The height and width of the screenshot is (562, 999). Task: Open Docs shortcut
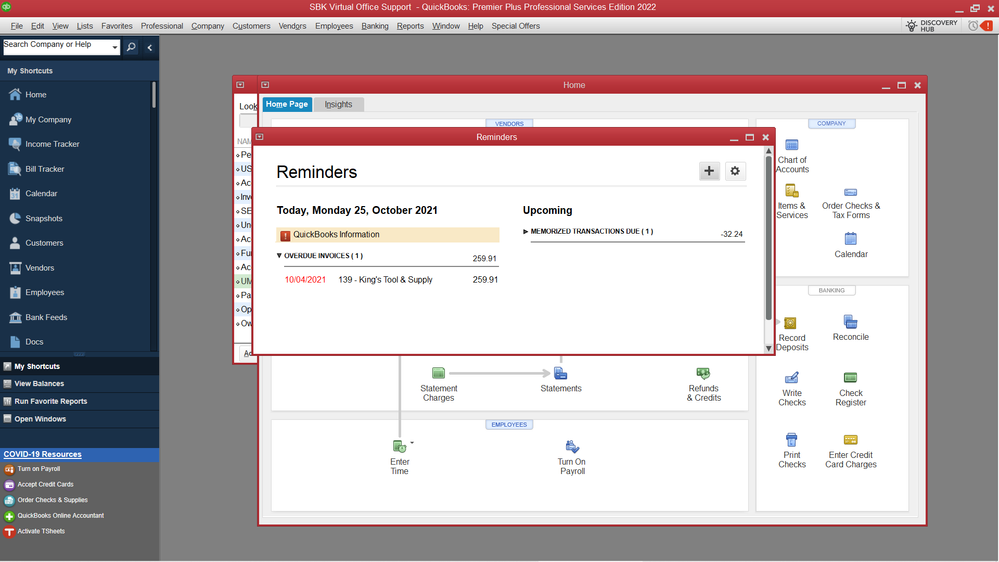26,342
